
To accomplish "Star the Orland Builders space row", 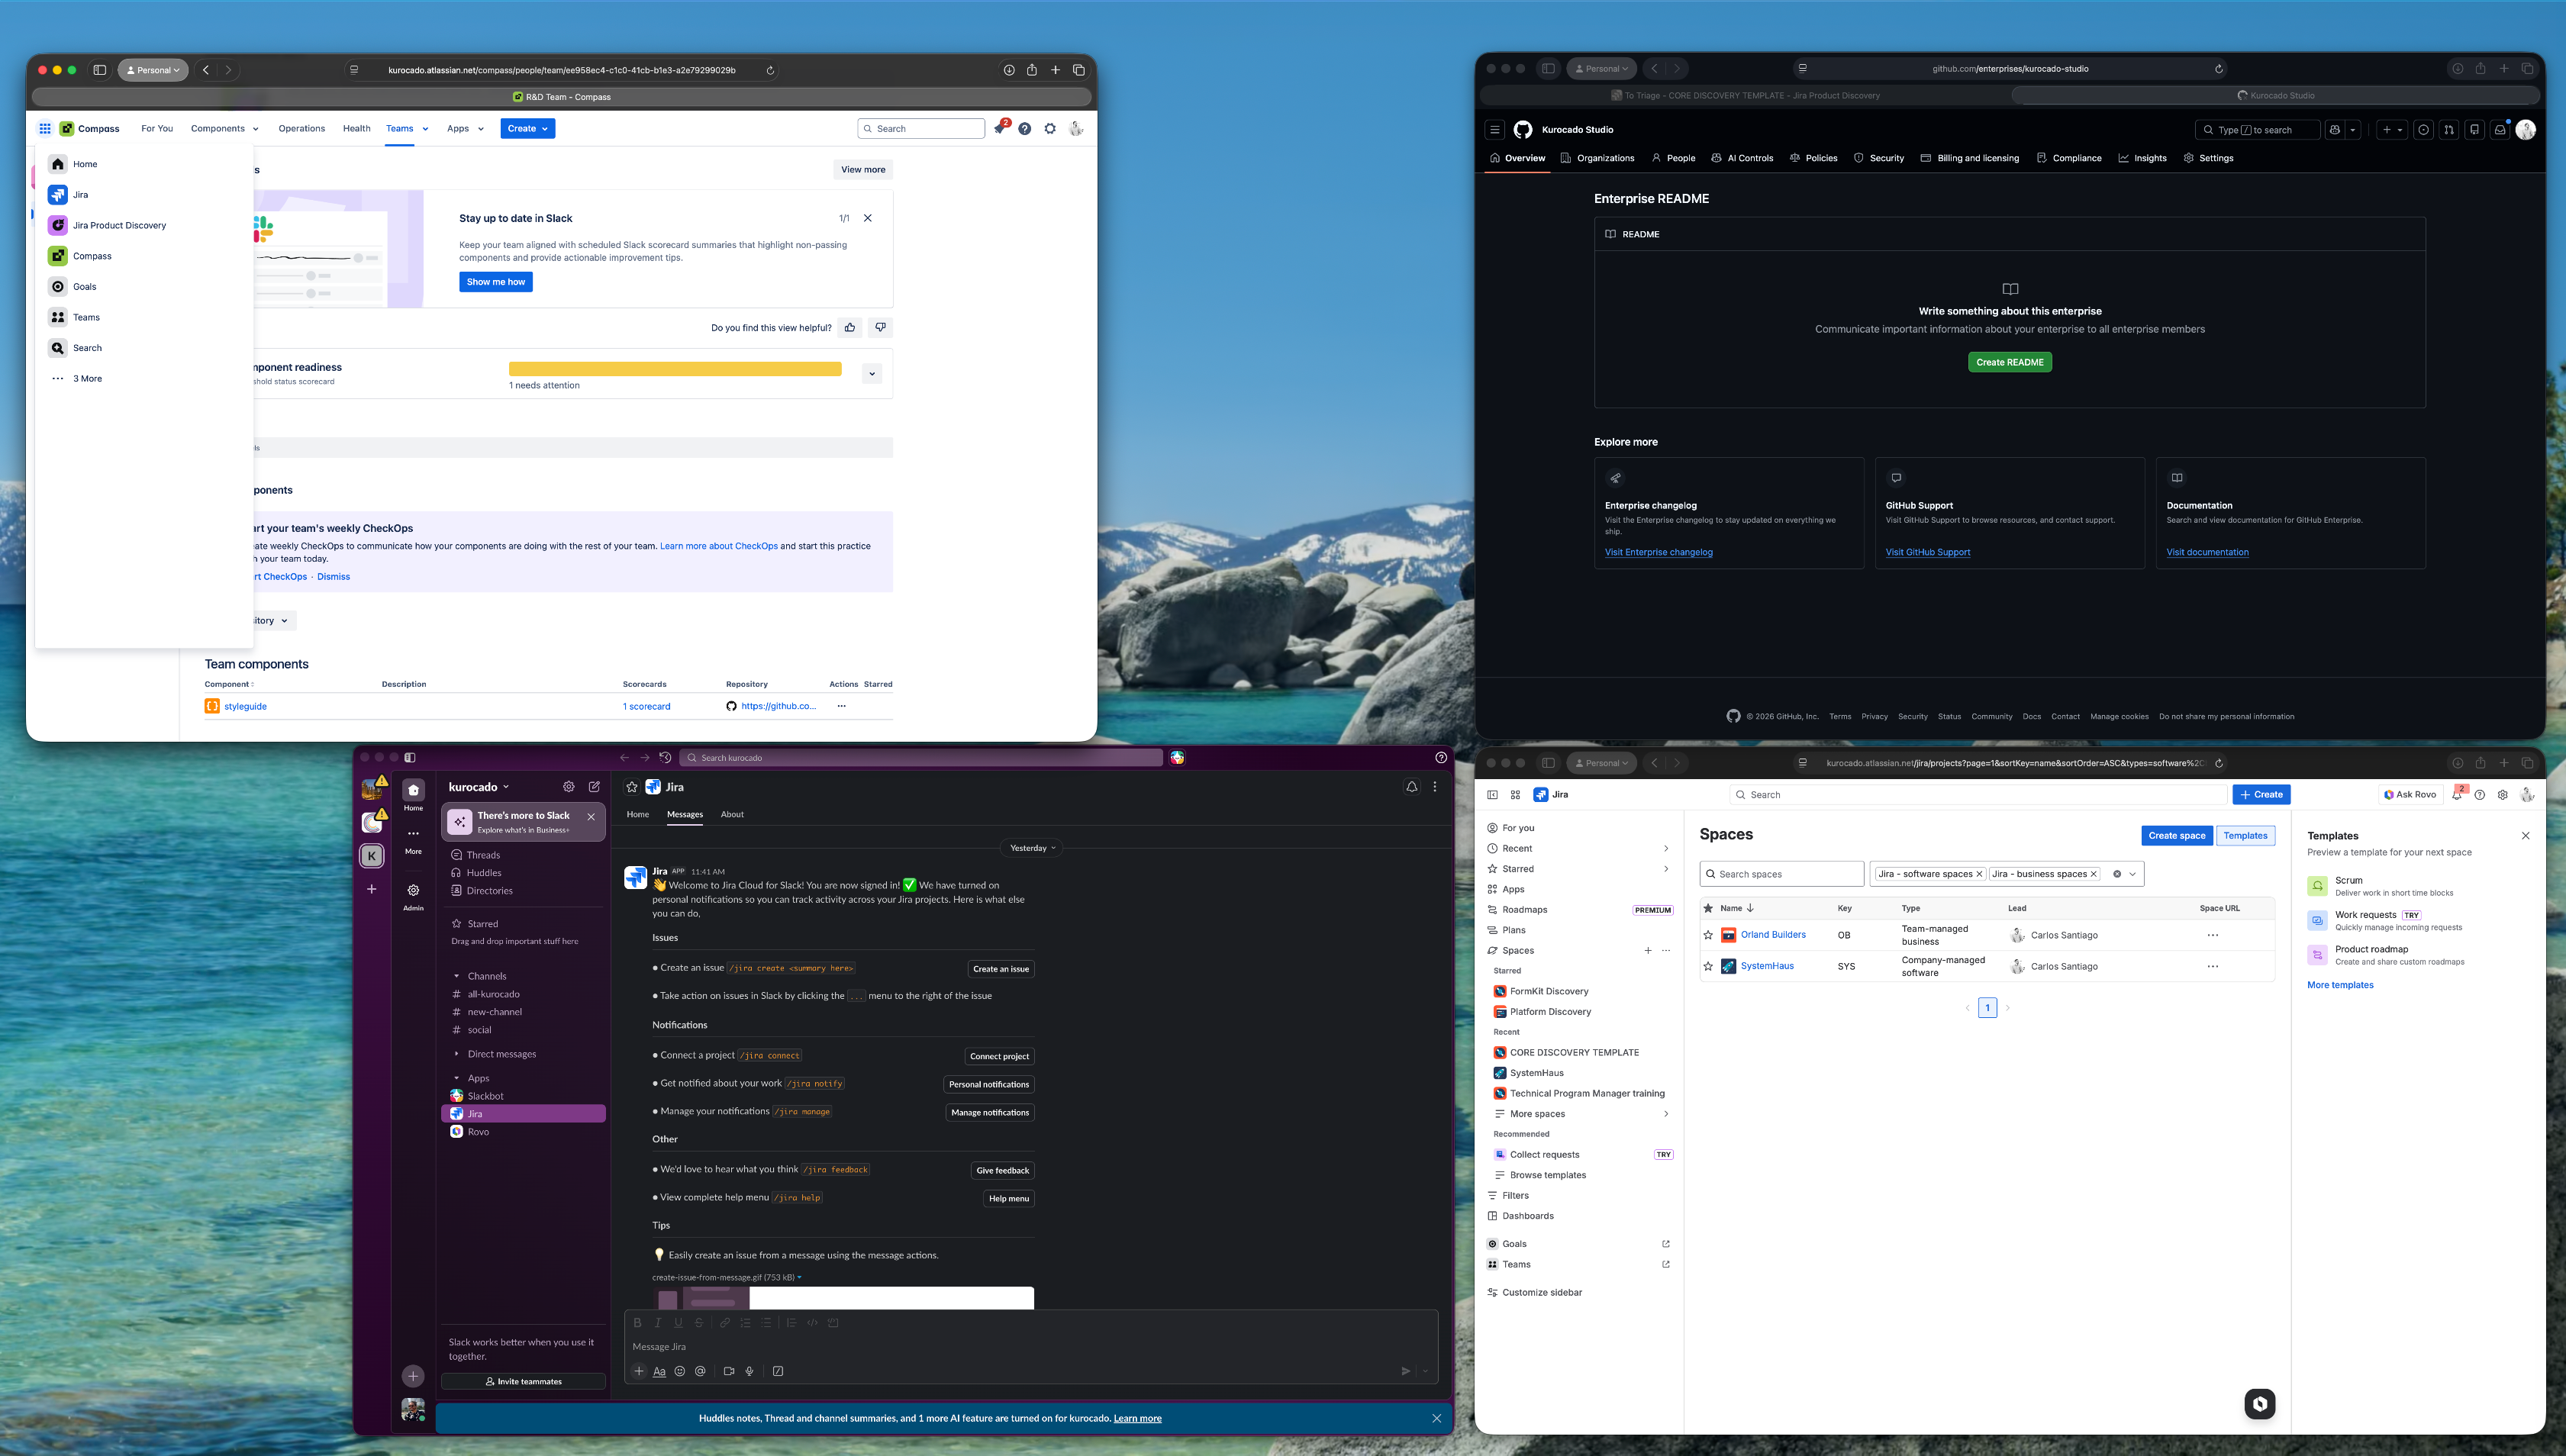I will coord(1708,935).
